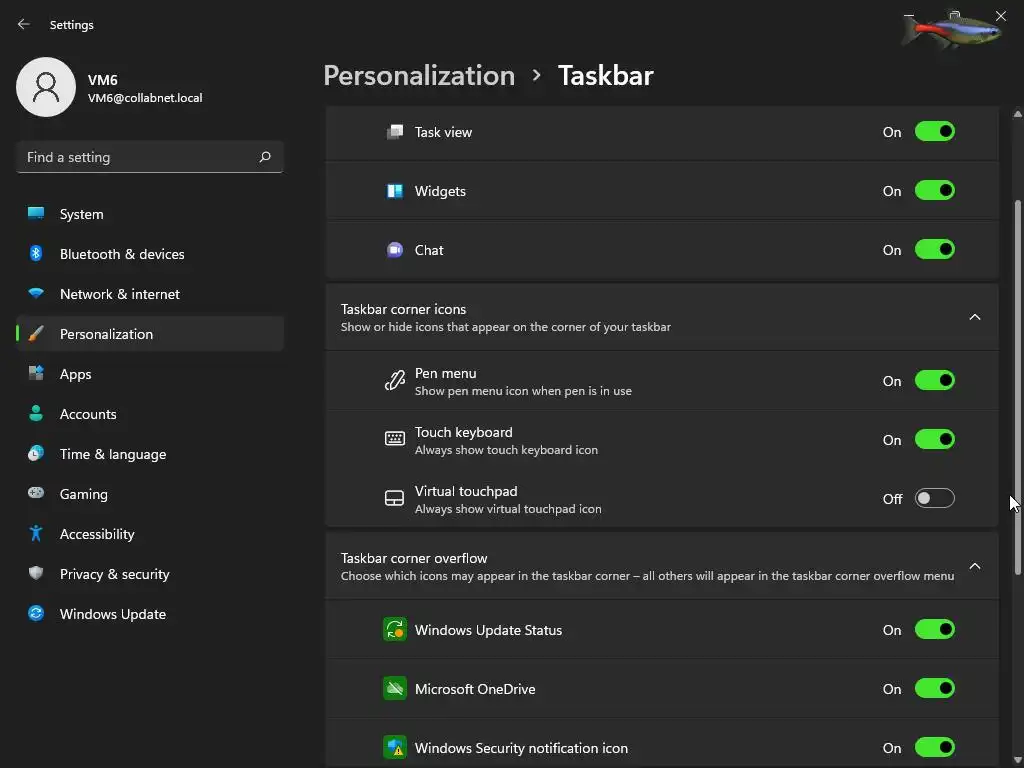Click the Microsoft OneDrive cloud icon
The height and width of the screenshot is (768, 1024).
395,689
